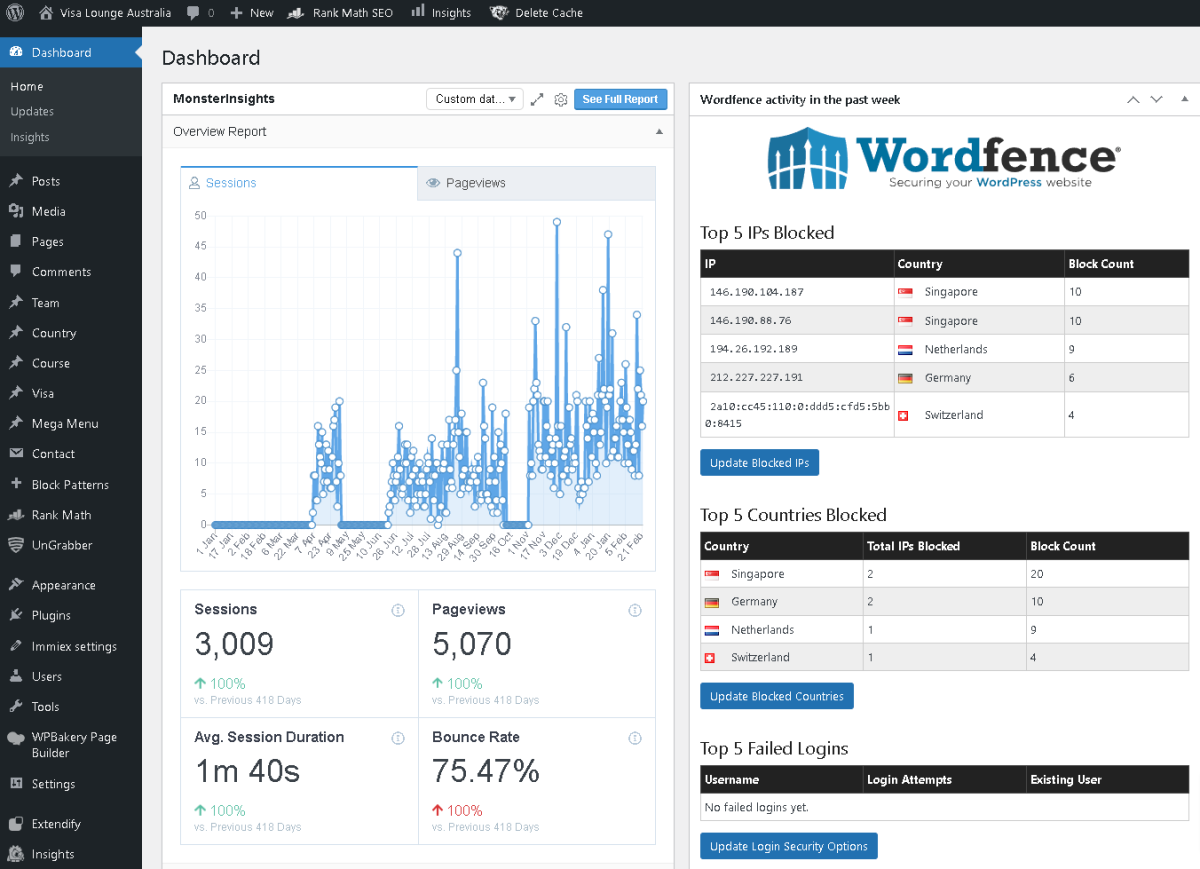Screen dimensions: 1200x869
Task: Open Delete Cache in admin bar
Action: tap(536, 13)
